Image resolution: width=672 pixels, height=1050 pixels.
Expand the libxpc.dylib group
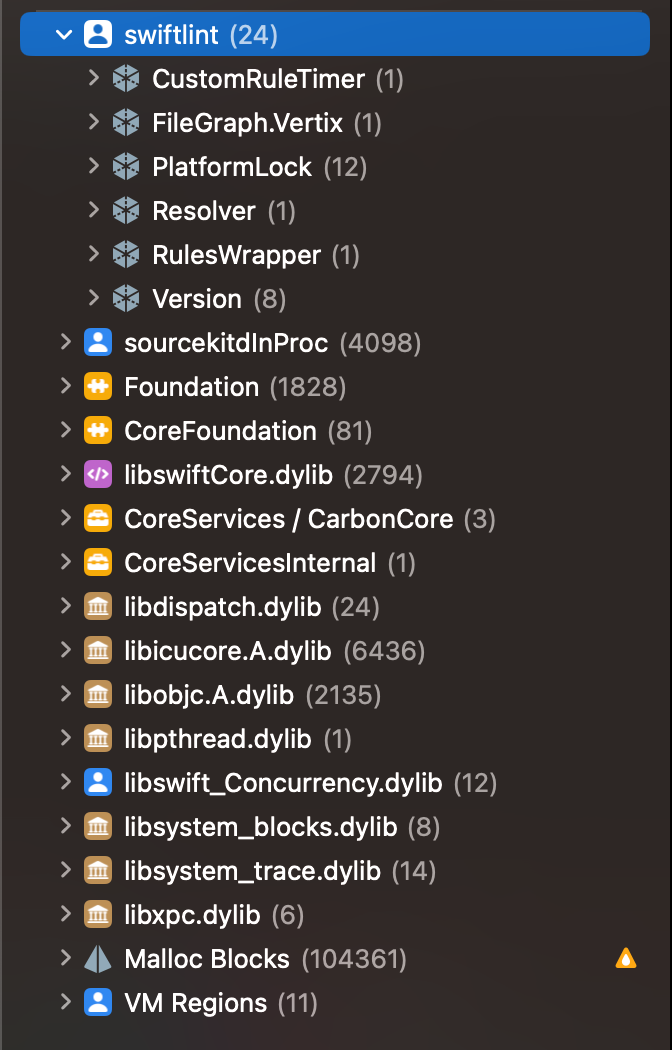tap(66, 914)
